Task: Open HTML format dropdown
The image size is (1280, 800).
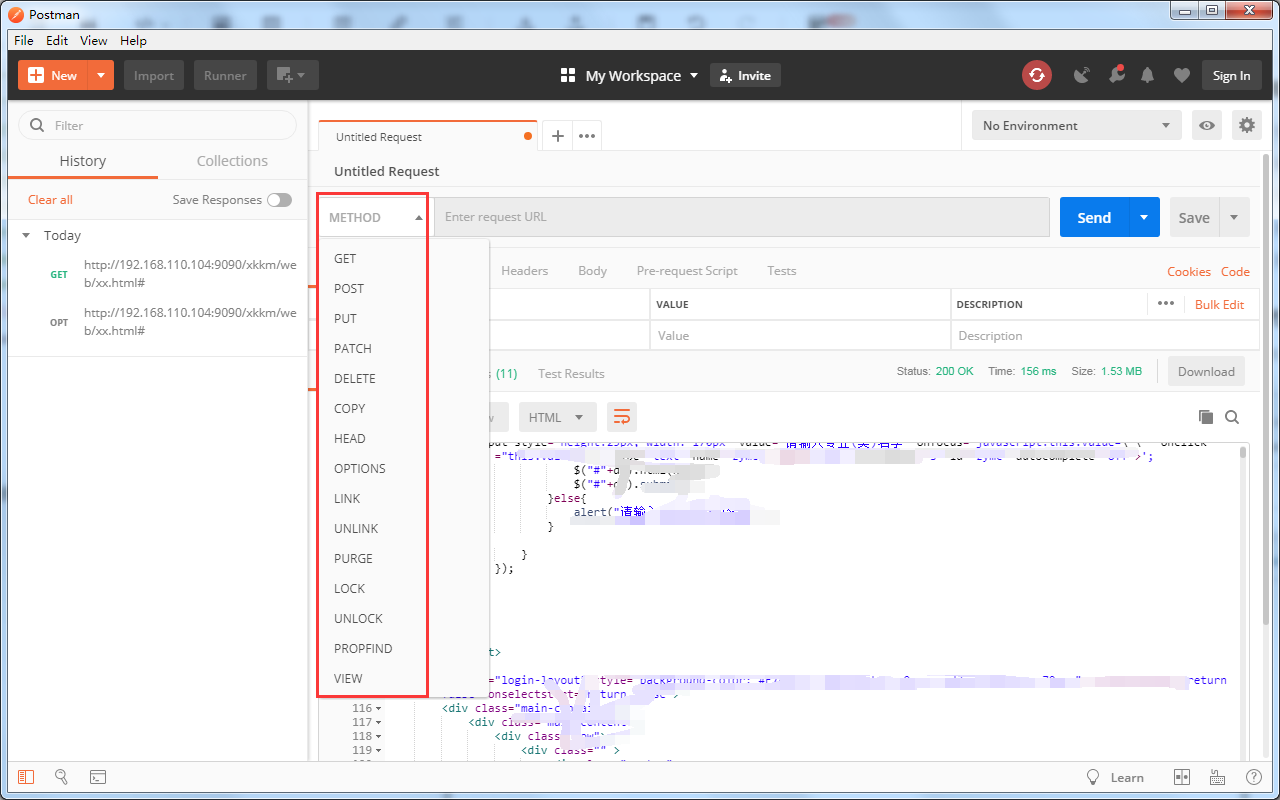Action: pos(557,417)
